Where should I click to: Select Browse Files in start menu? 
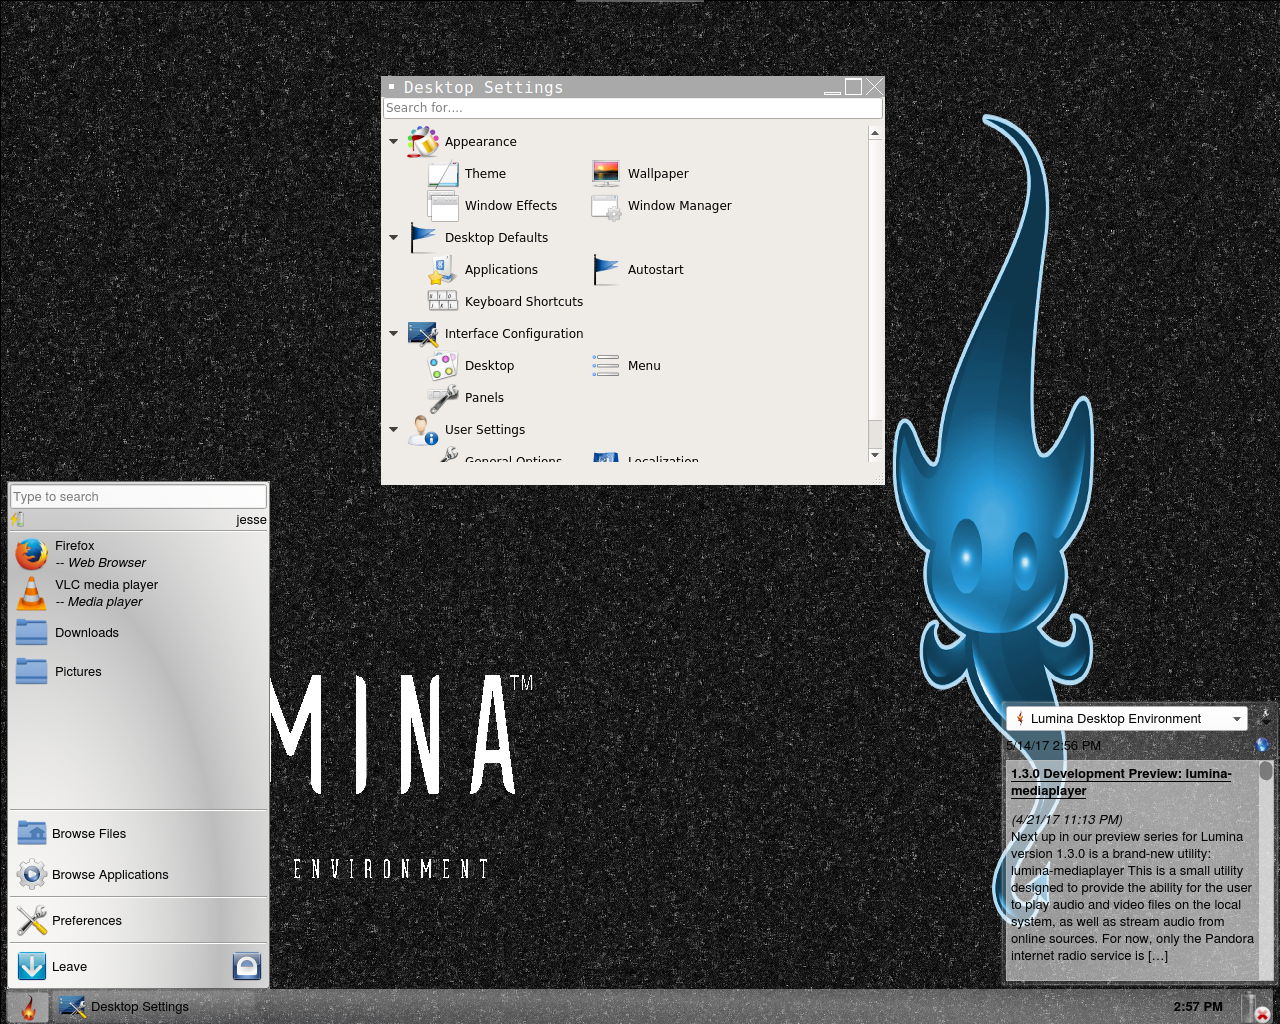138,833
